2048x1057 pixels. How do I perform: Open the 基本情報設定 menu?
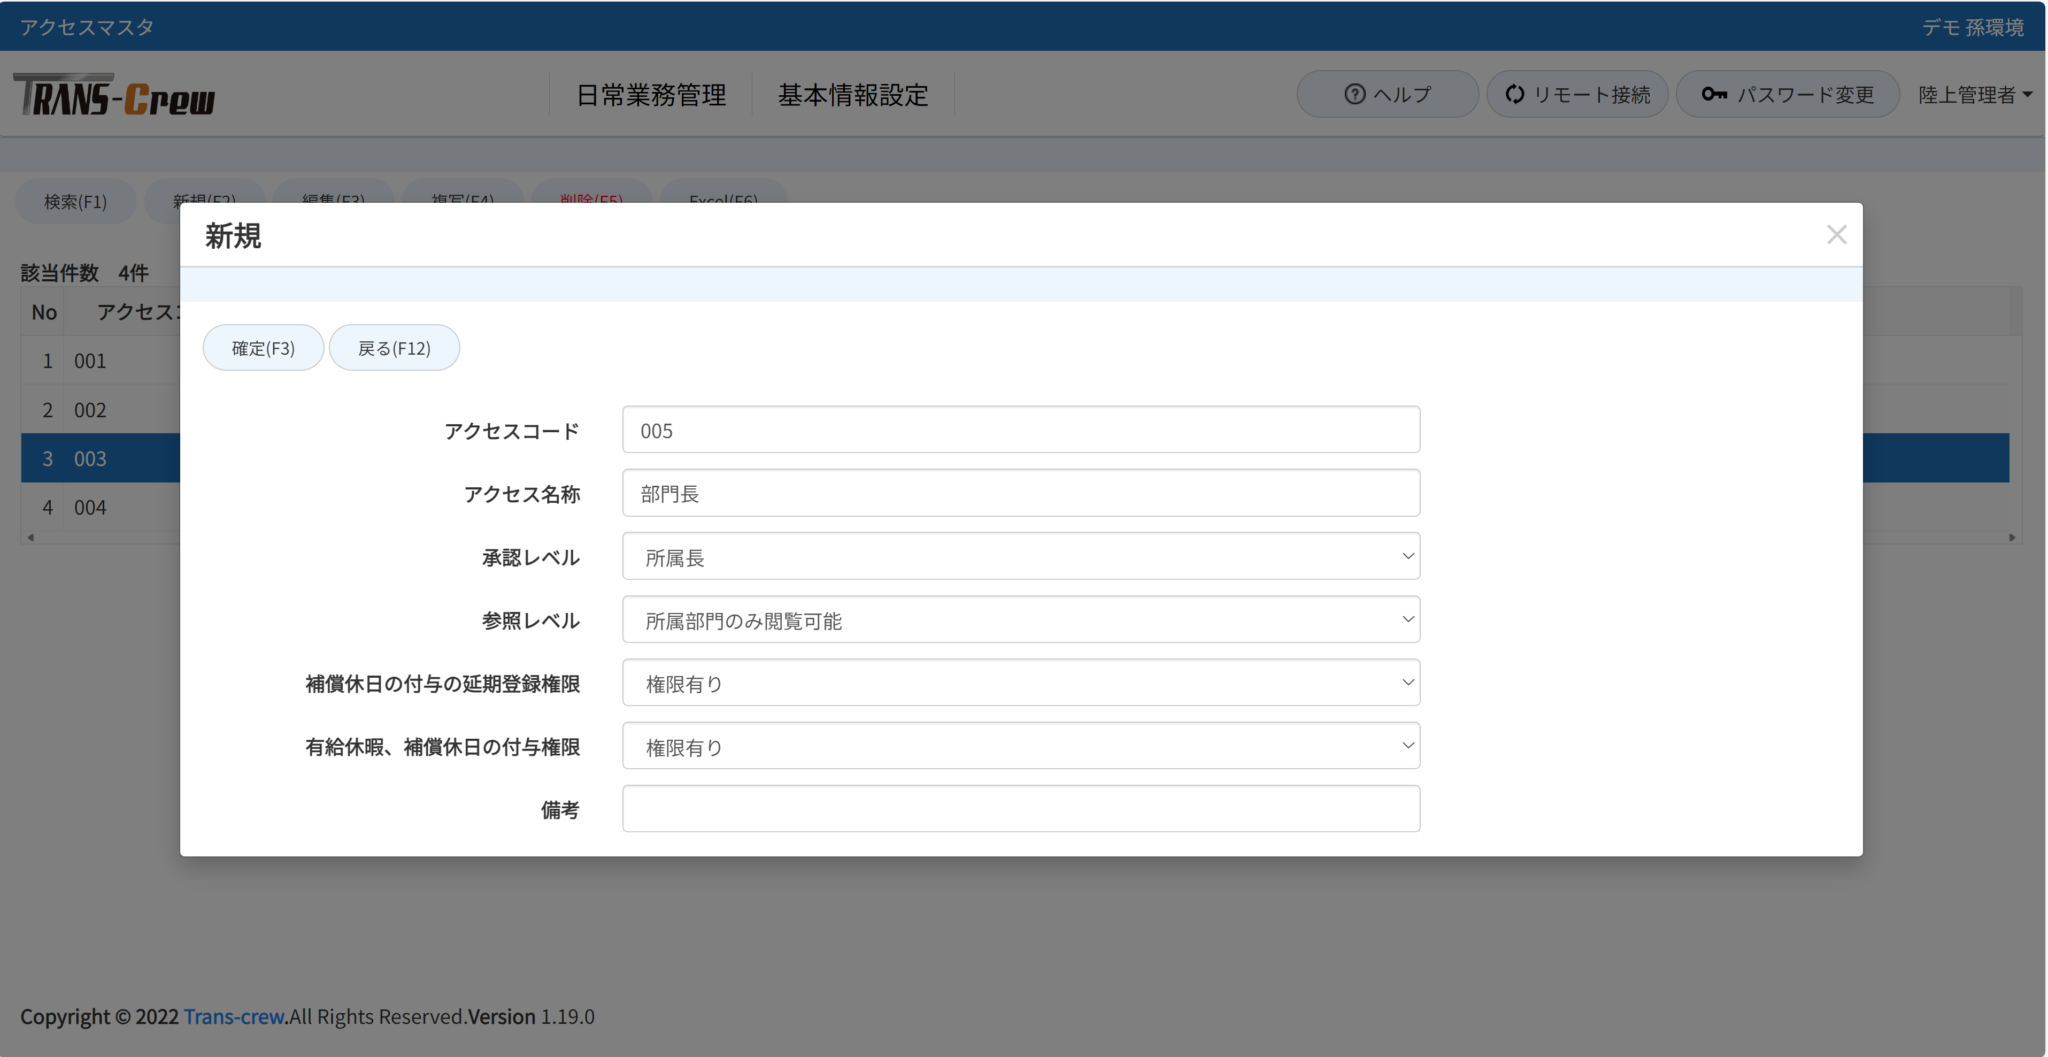pos(853,95)
